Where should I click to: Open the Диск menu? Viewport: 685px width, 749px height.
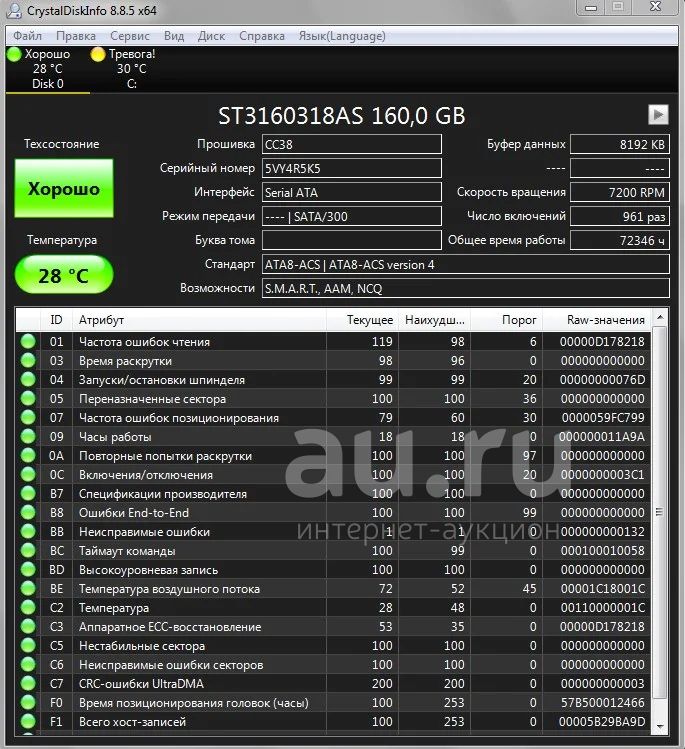pos(212,36)
